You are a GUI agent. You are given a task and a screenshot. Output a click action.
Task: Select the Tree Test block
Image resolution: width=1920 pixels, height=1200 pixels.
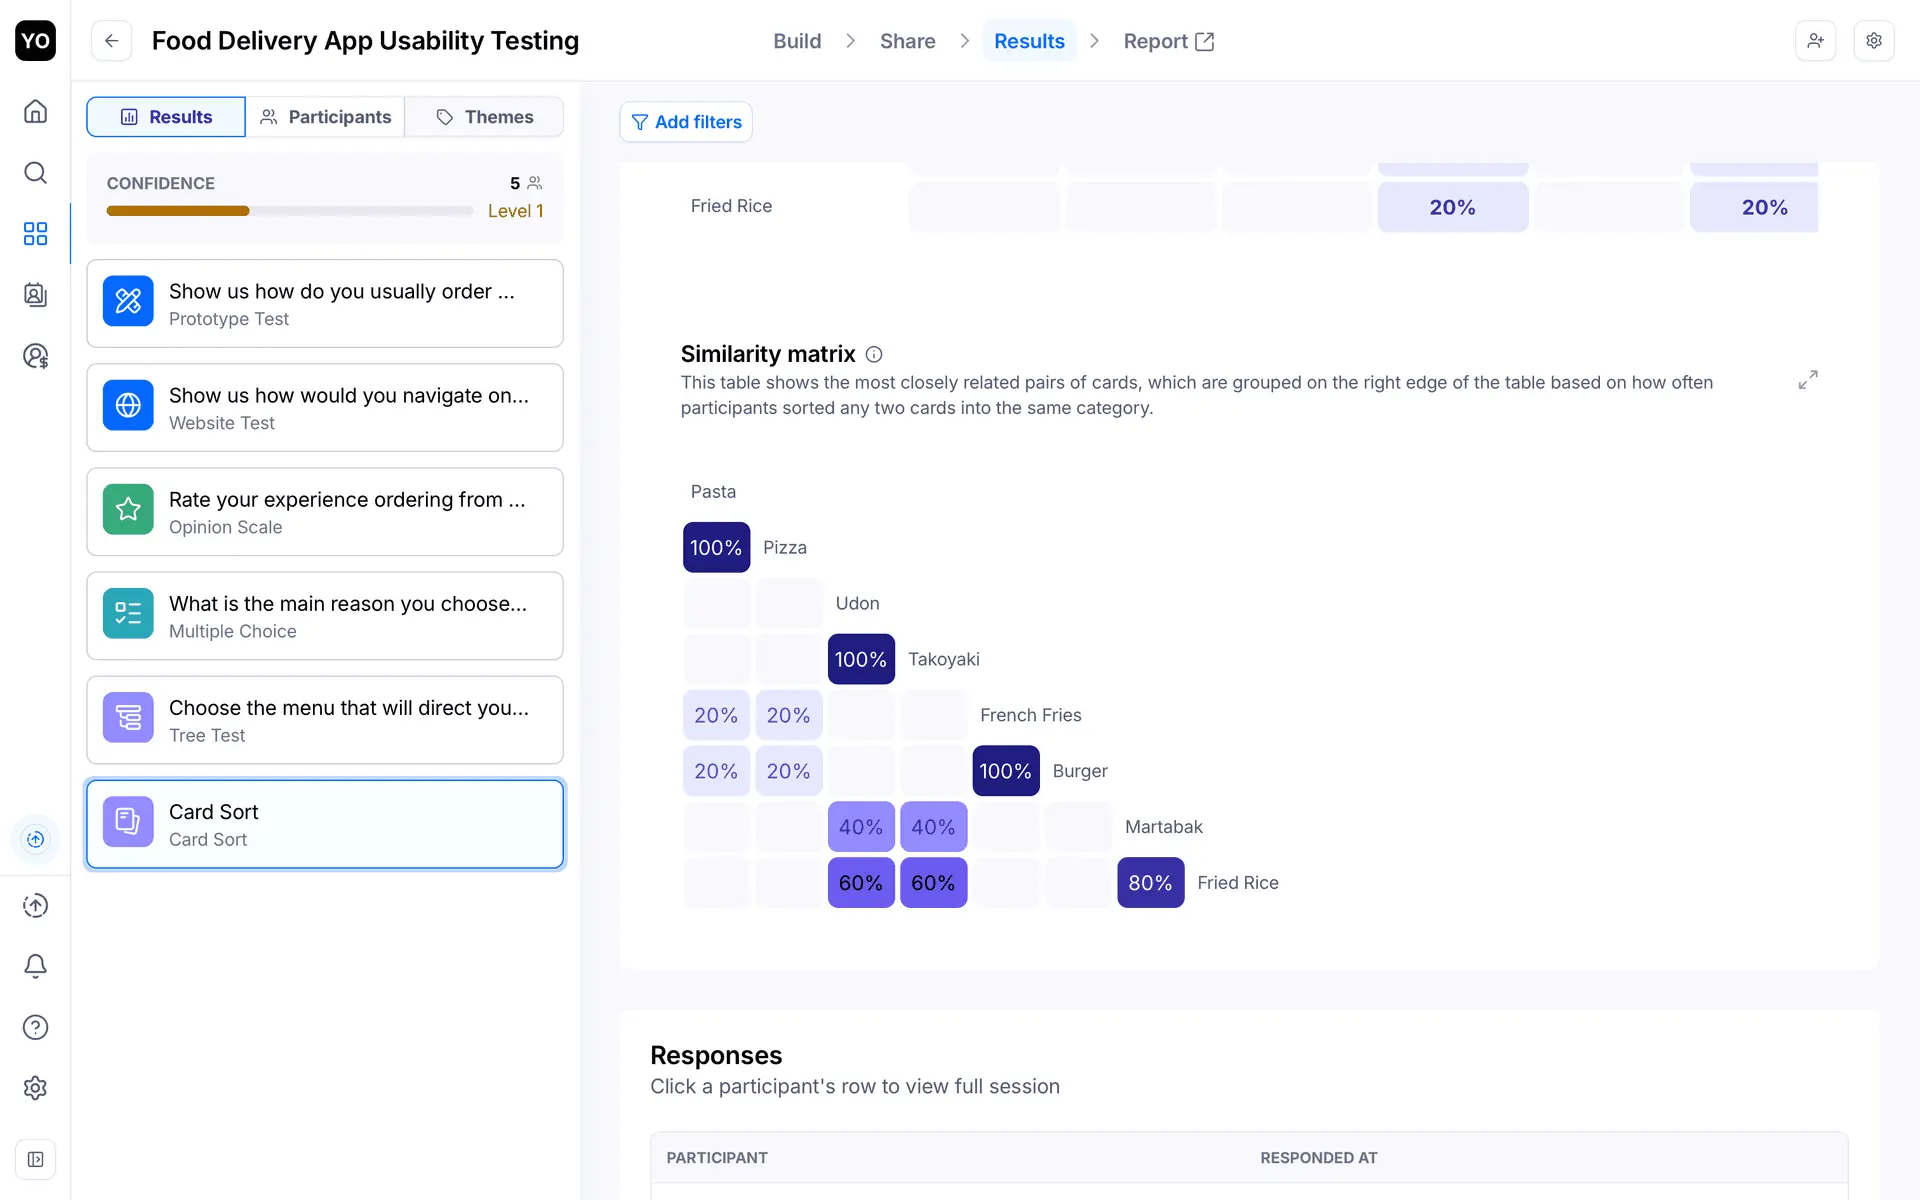325,720
